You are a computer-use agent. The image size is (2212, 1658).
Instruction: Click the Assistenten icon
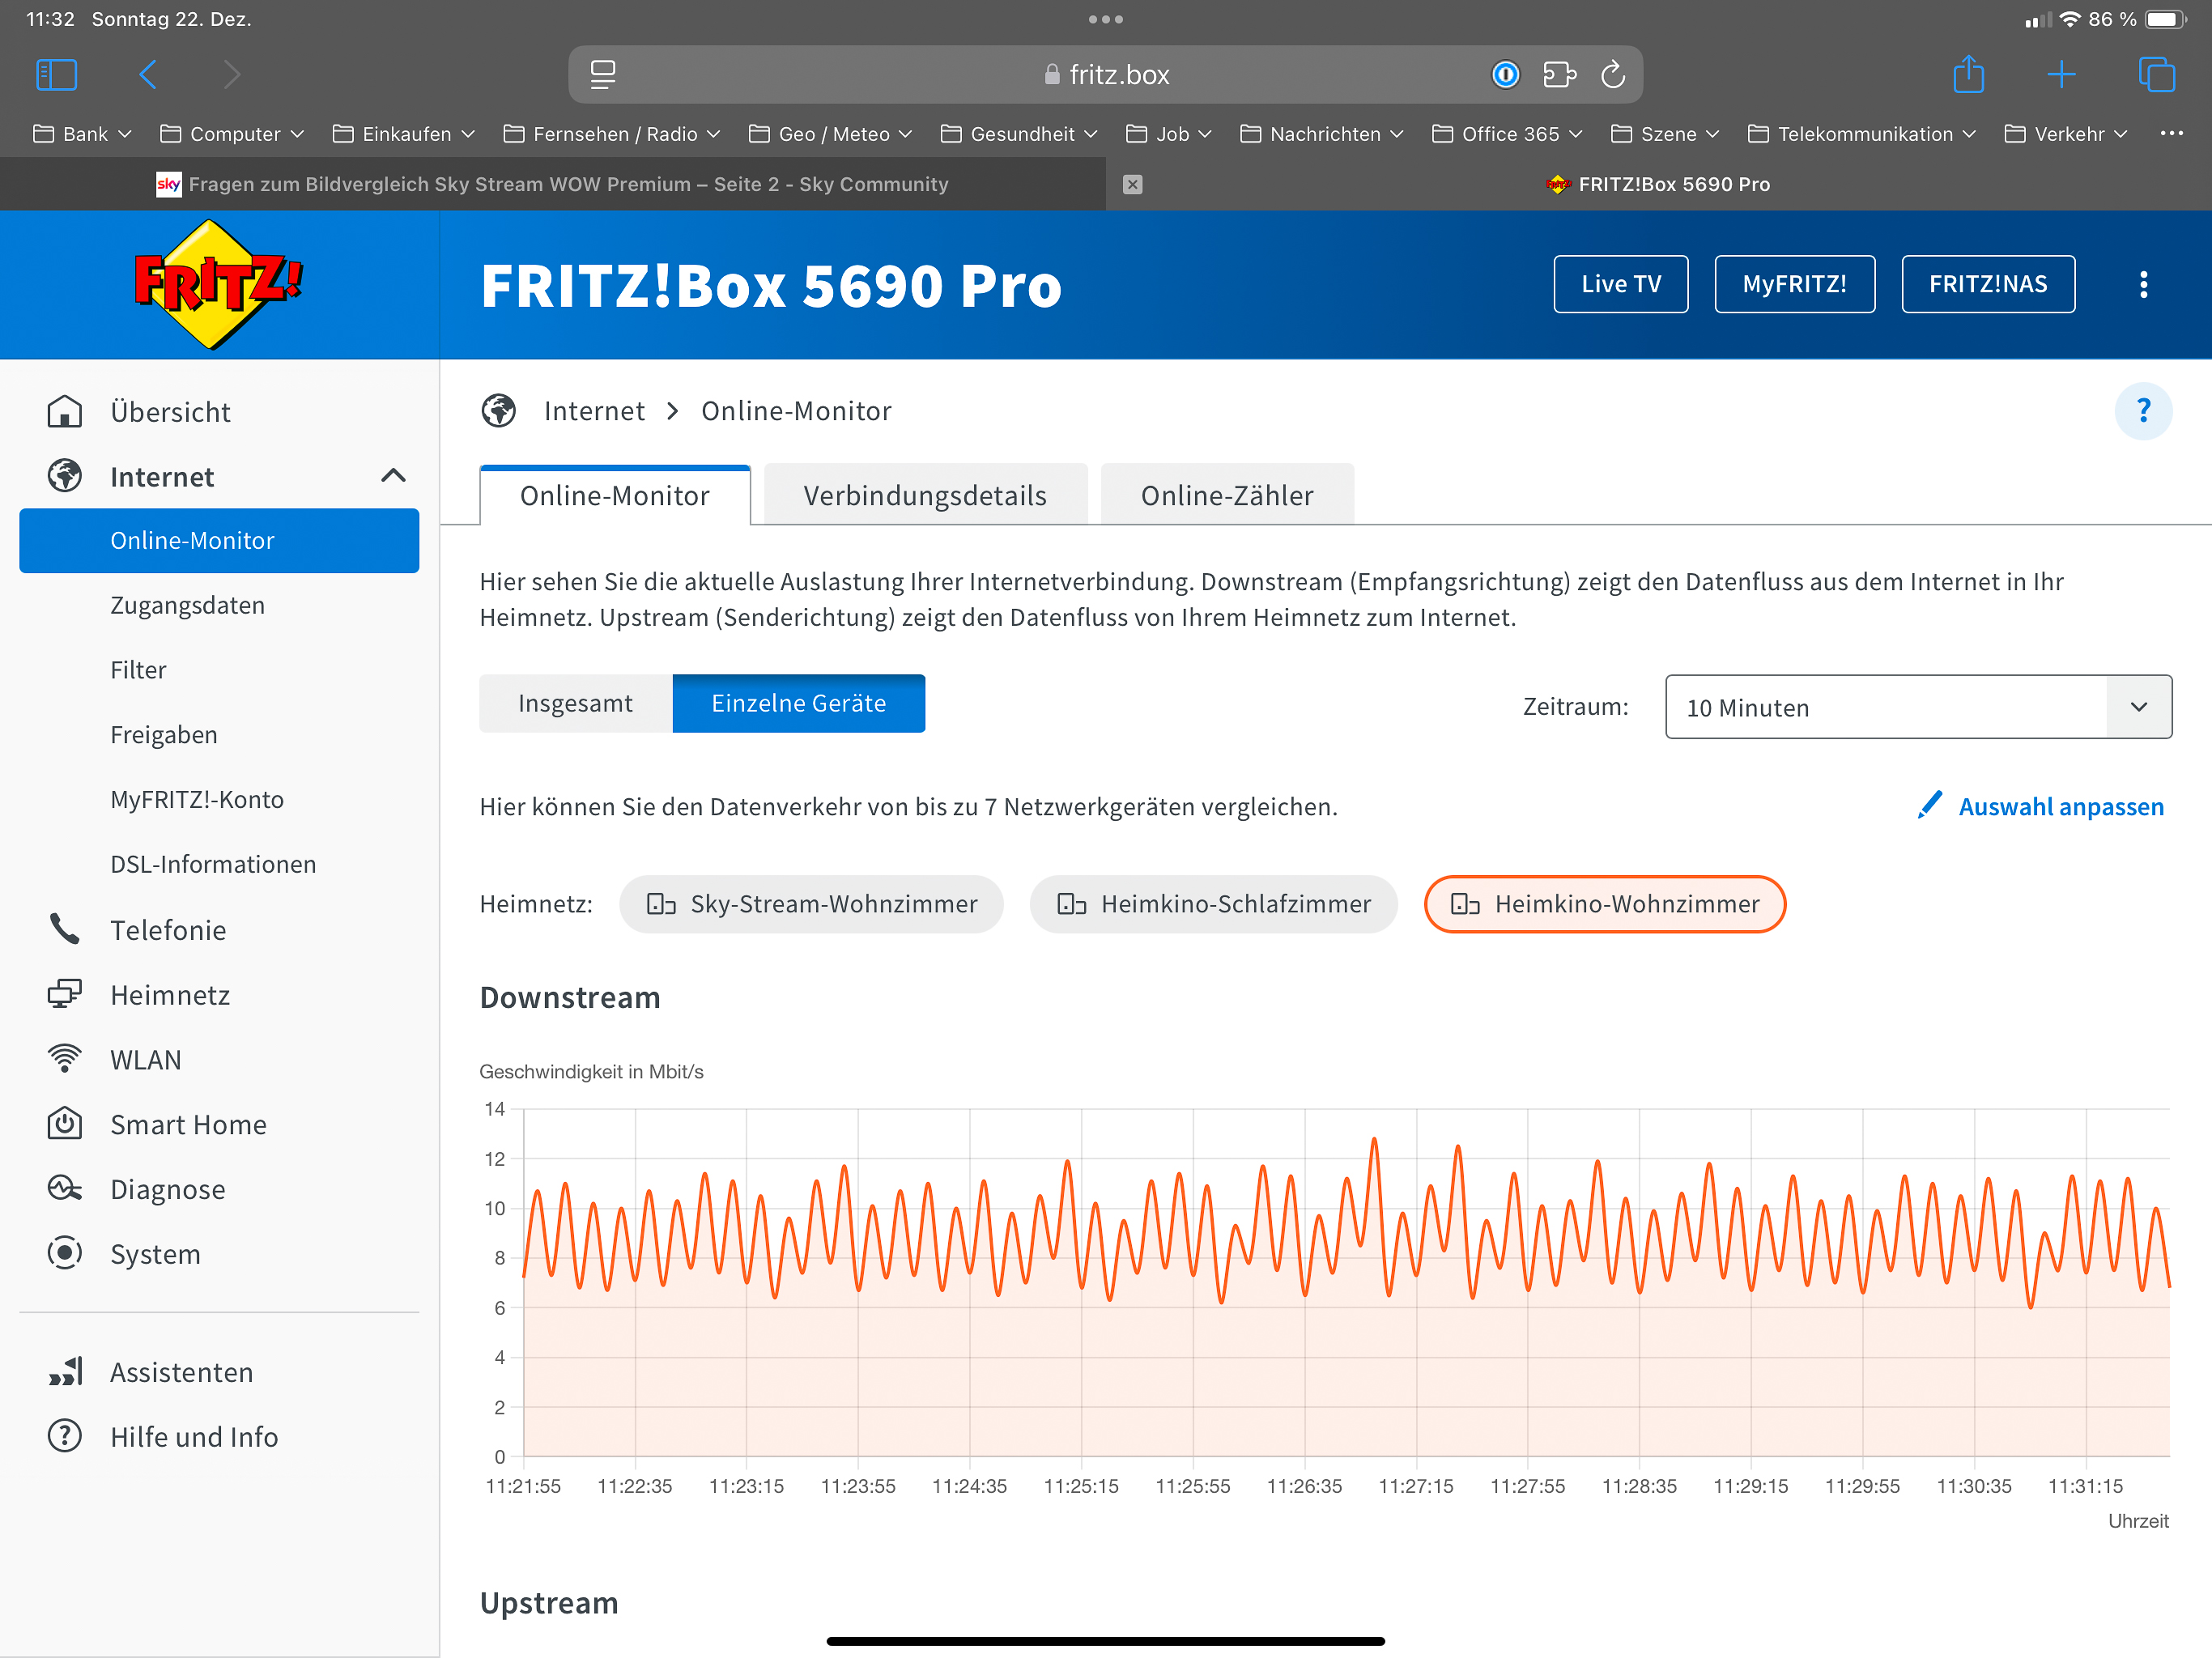65,1372
